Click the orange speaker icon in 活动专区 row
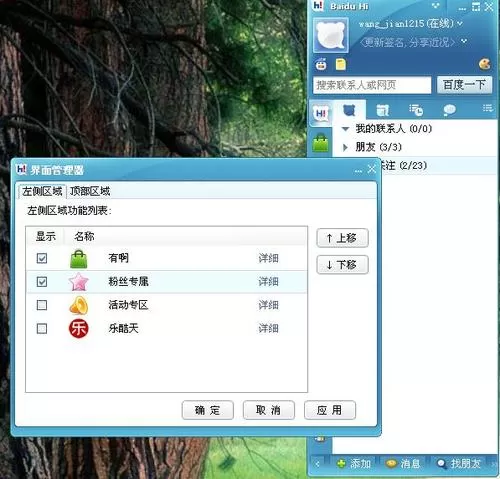This screenshot has width=500, height=479. 79,305
